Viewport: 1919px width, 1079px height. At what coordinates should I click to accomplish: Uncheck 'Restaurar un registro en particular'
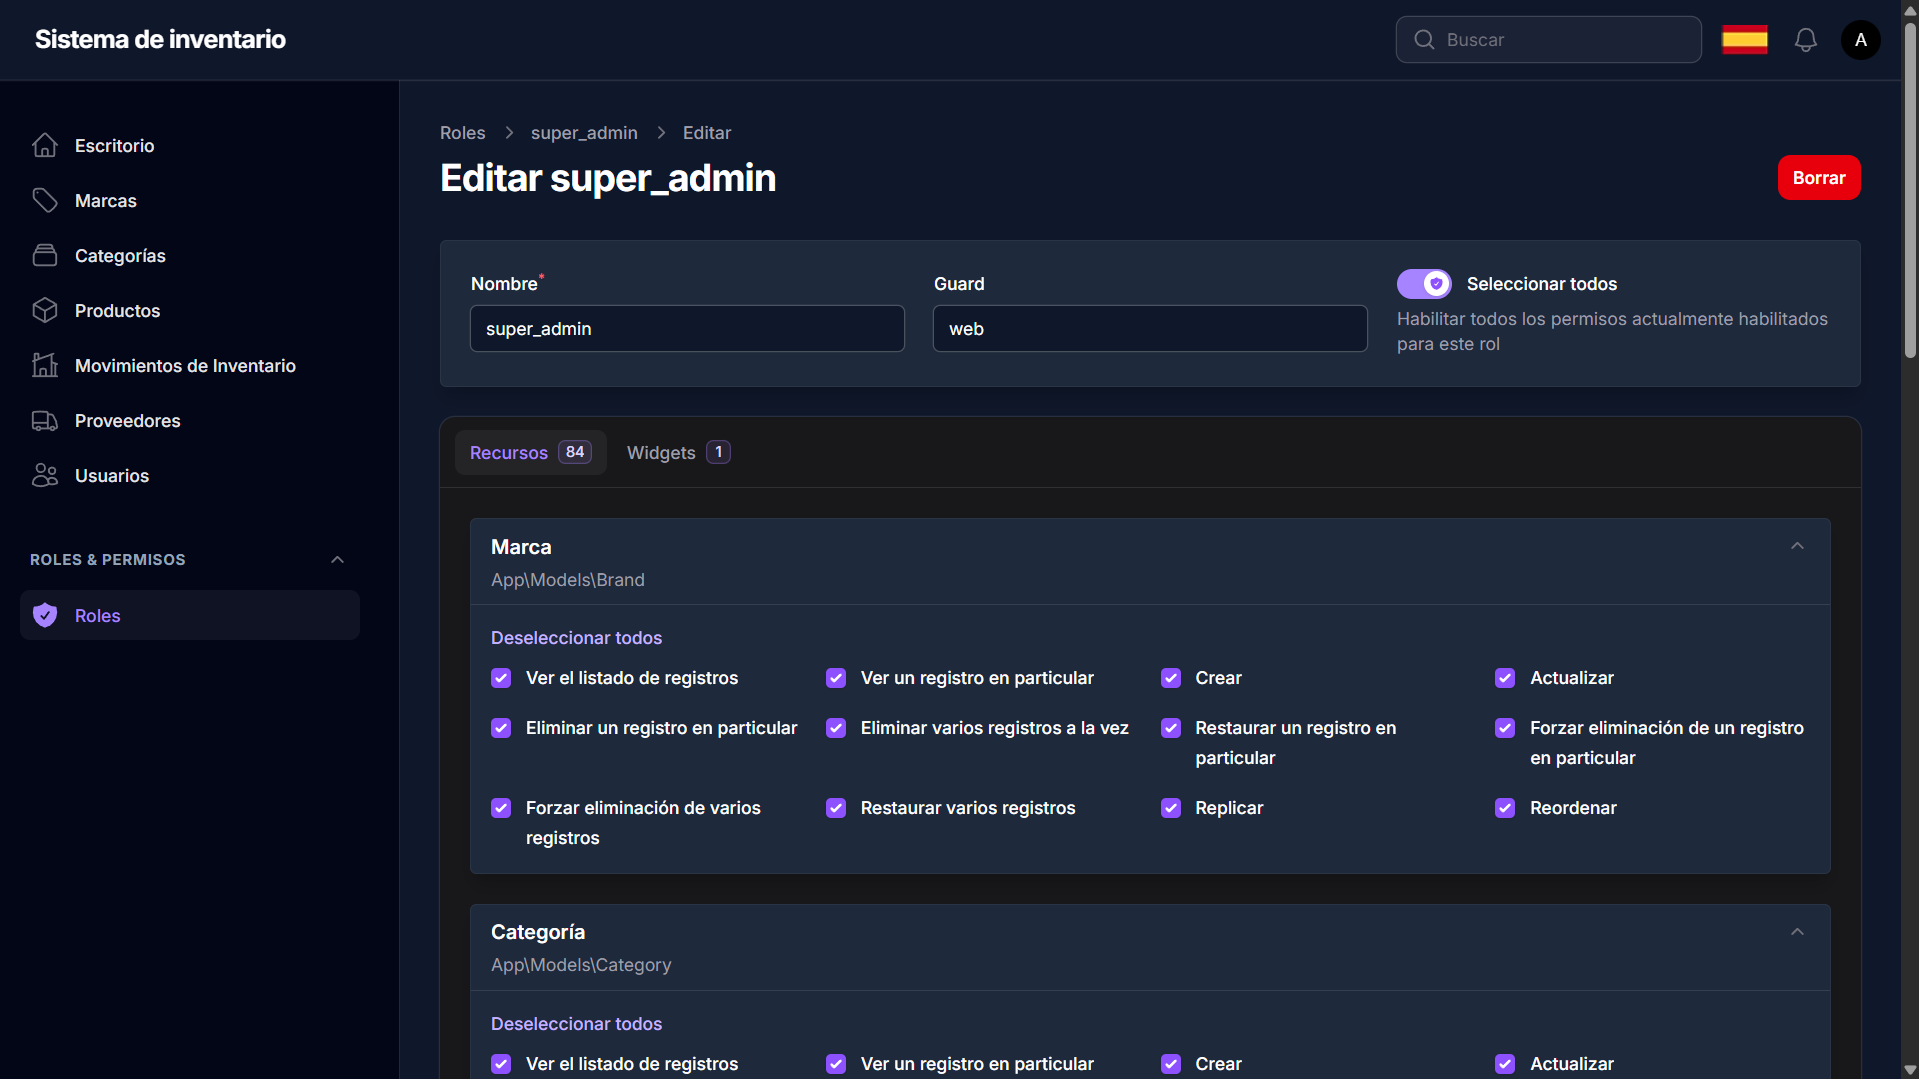pos(1171,728)
